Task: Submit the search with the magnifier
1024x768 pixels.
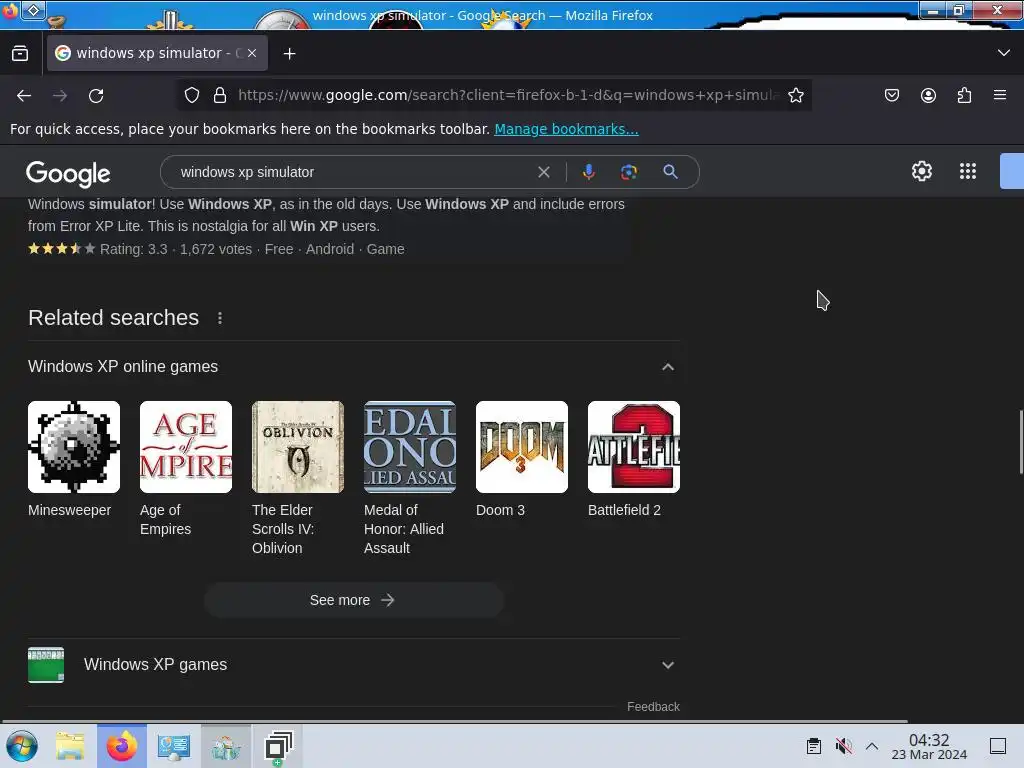Action: [670, 172]
